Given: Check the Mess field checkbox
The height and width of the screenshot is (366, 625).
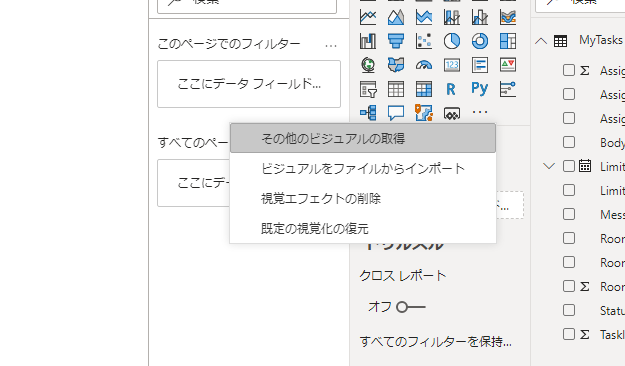Looking at the screenshot, I should 569,214.
